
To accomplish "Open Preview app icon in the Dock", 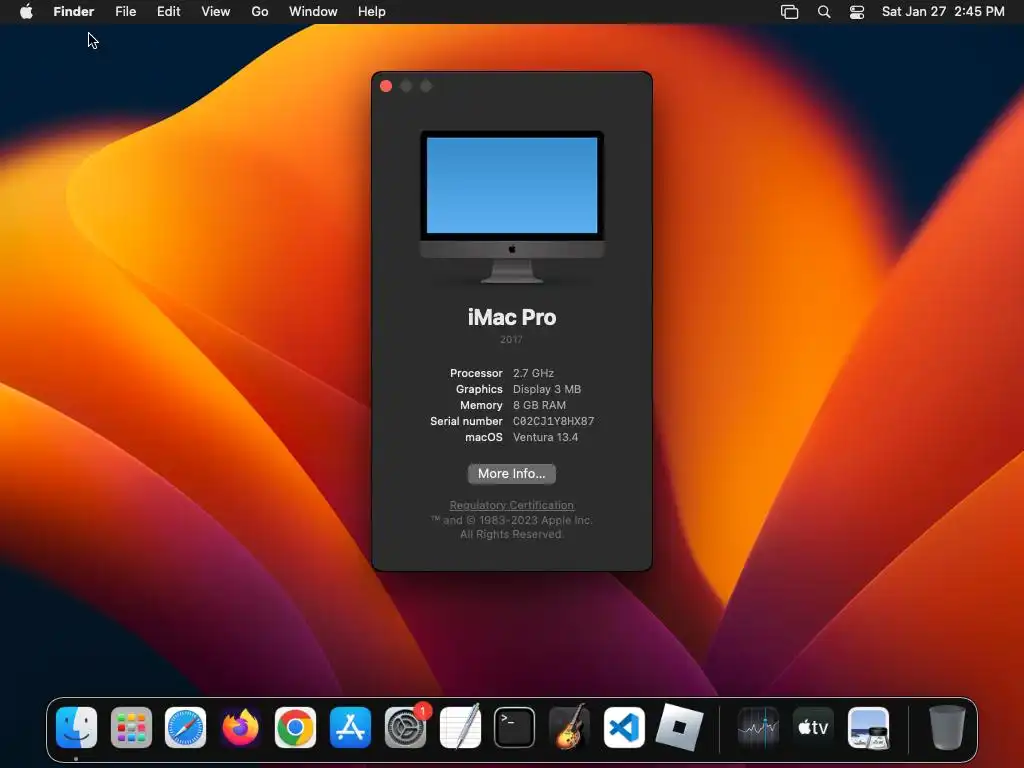I will point(868,728).
